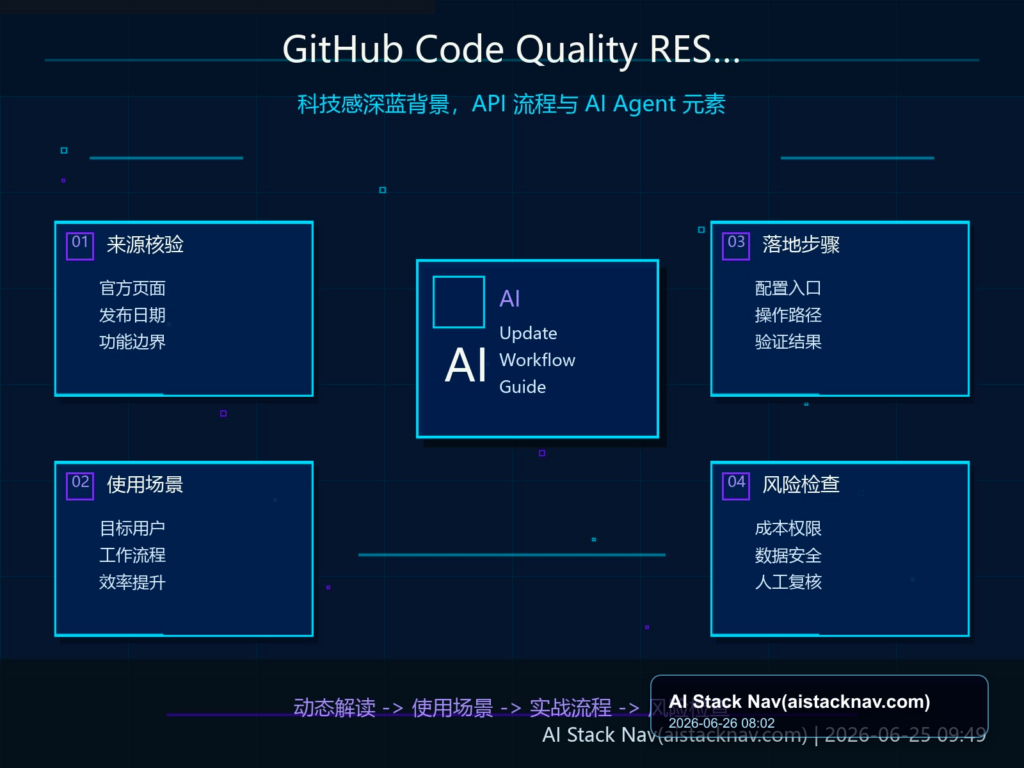Click the large white AI logo
Viewport: 1024px width, 768px height.
click(466, 364)
